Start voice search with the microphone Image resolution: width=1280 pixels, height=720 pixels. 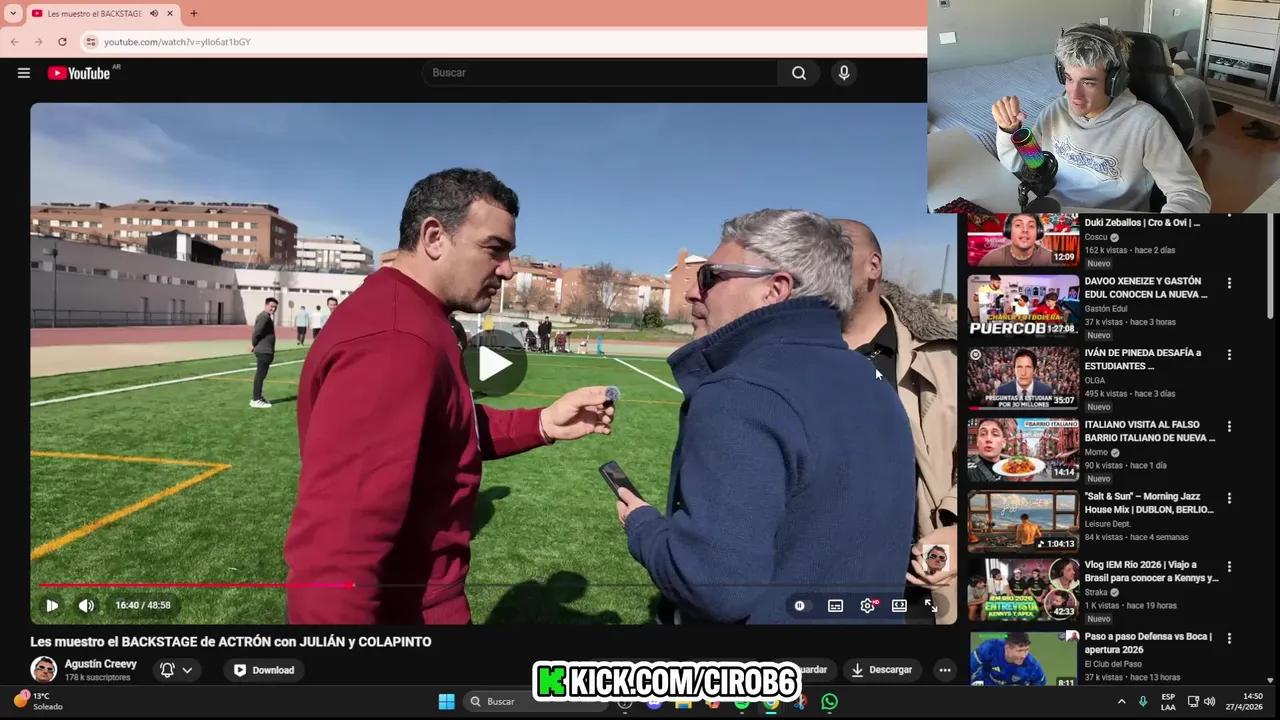(844, 73)
